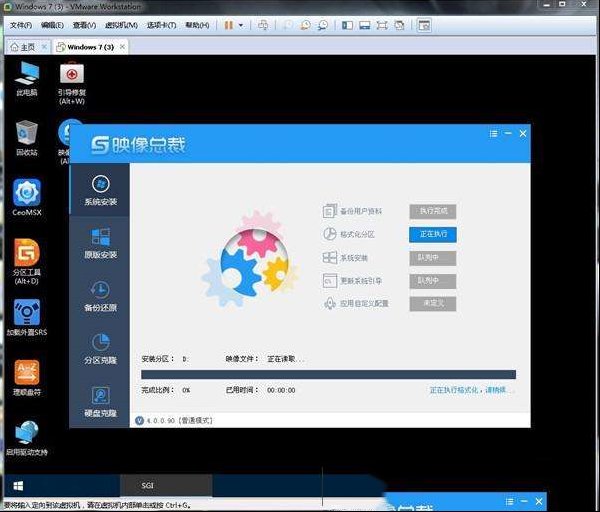
Task: Close the 映像总裁 window
Action: [523, 134]
